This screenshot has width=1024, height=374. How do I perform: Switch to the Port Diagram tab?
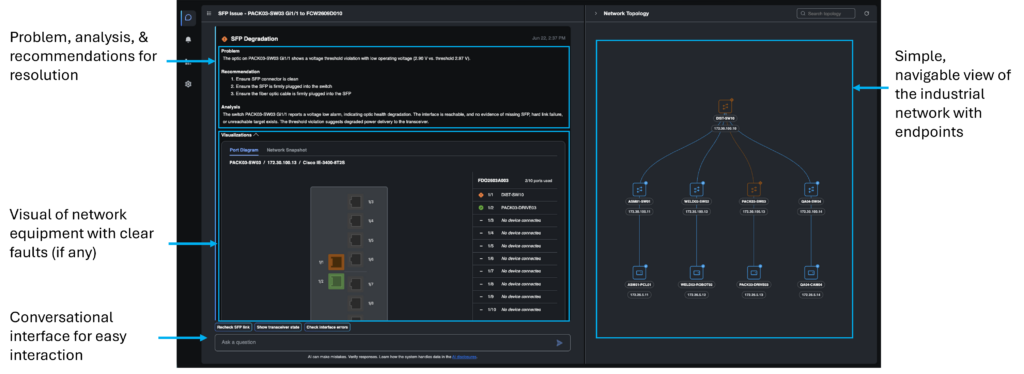coord(244,150)
